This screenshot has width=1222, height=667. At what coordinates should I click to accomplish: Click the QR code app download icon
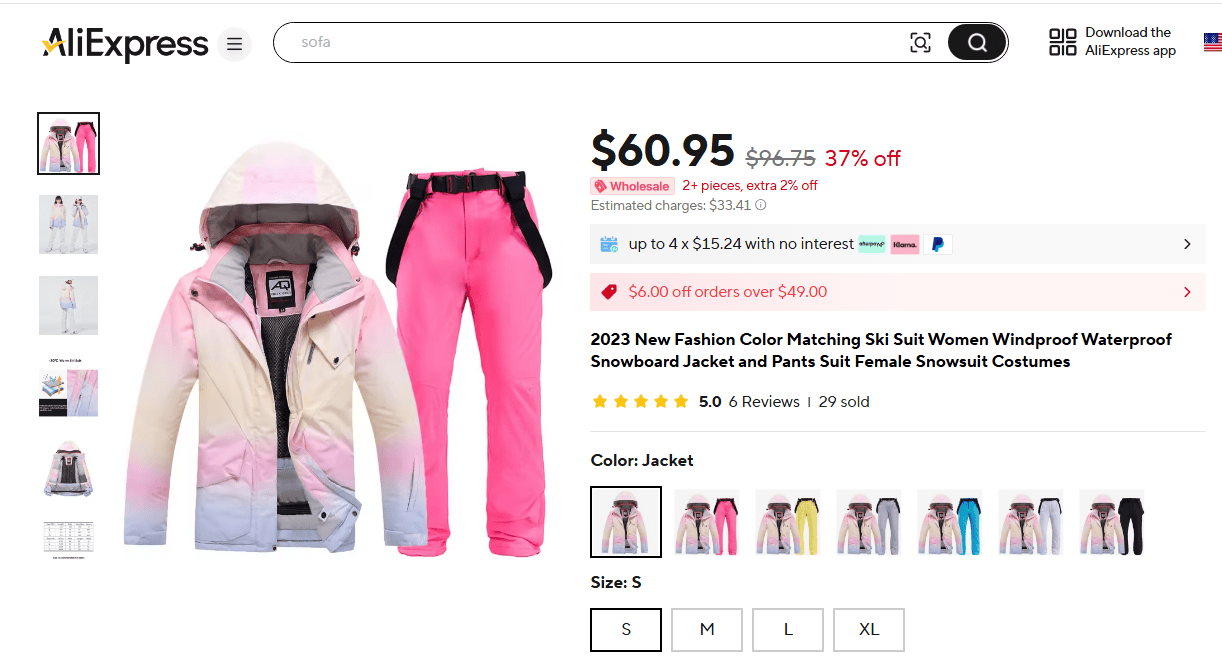[x=1062, y=42]
